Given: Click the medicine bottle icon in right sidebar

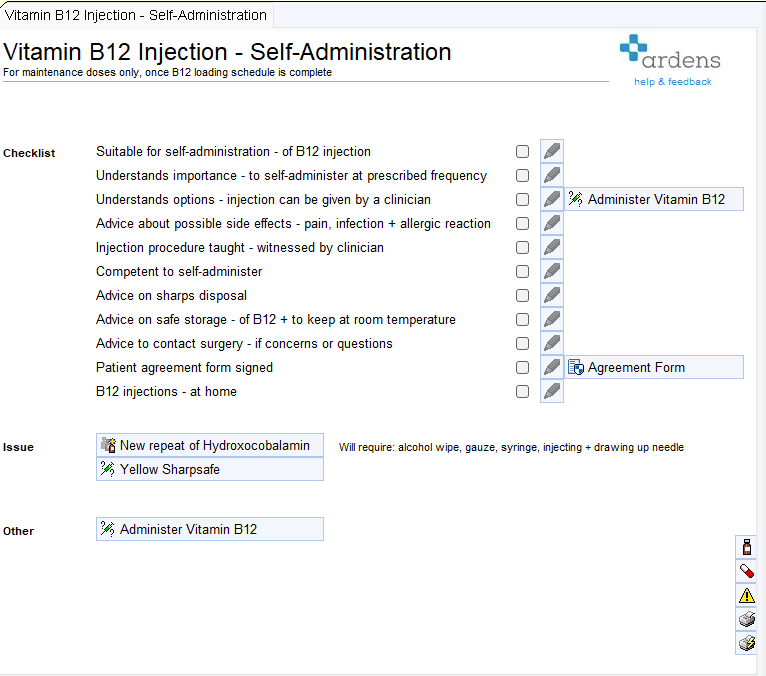Looking at the screenshot, I should [746, 547].
